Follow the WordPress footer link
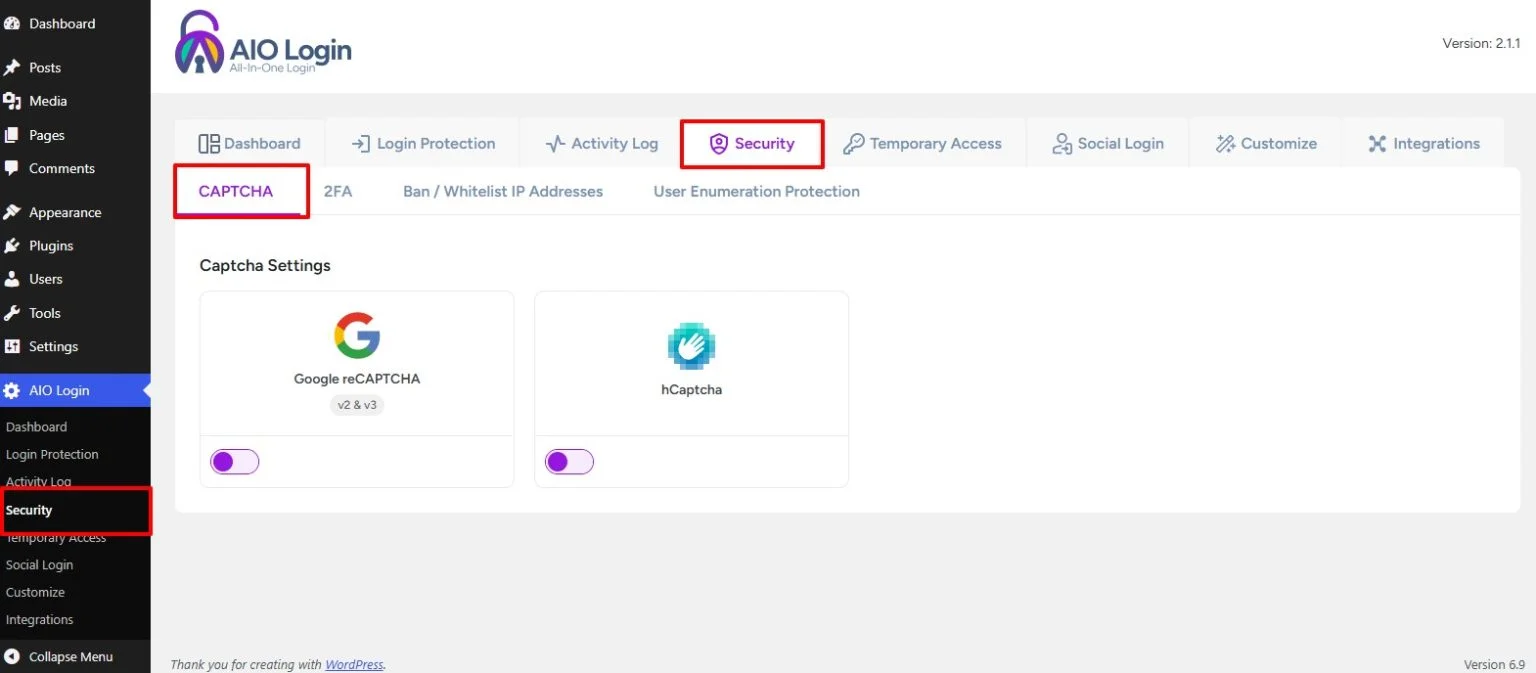The image size is (1536, 673). point(354,664)
